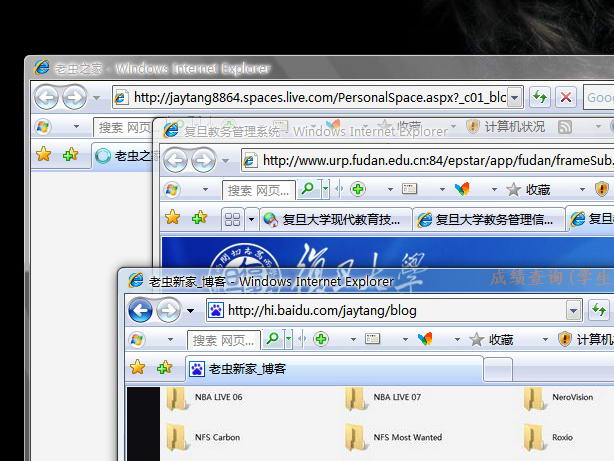The height and width of the screenshot is (461, 614).
Task: Click Stop (red X) button in spaces.live window
Action: (566, 97)
